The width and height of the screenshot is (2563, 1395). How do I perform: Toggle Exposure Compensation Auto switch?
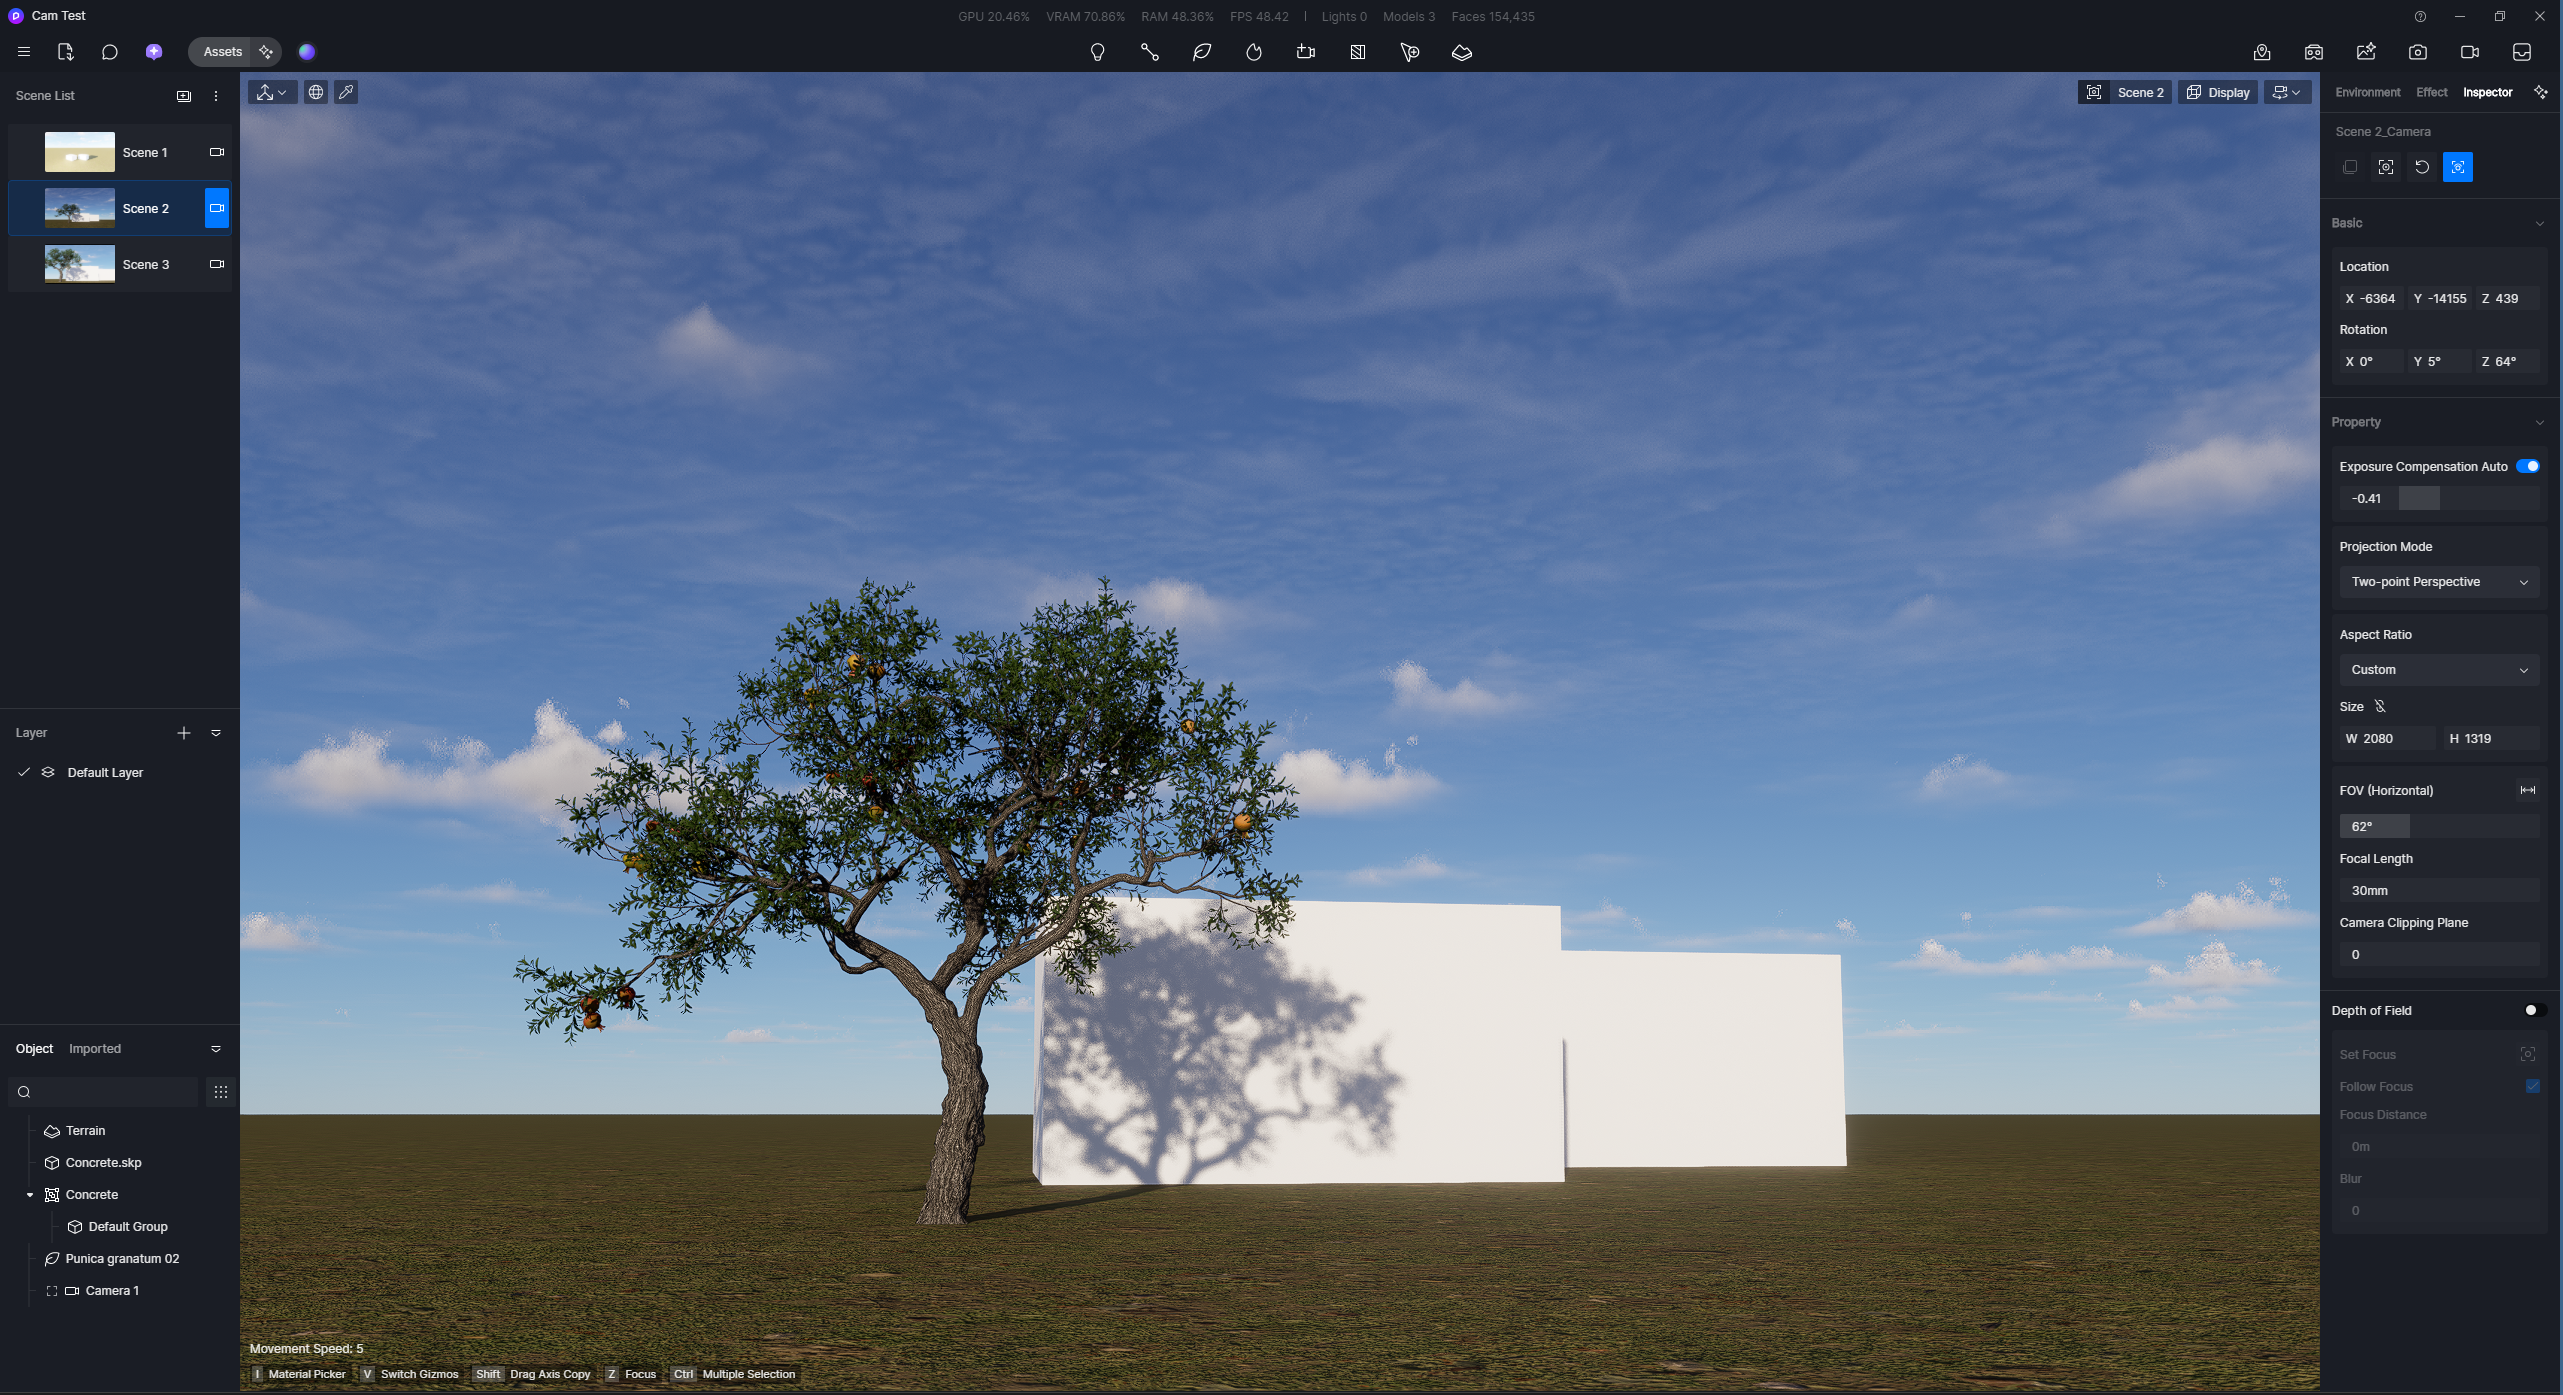[x=2527, y=466]
